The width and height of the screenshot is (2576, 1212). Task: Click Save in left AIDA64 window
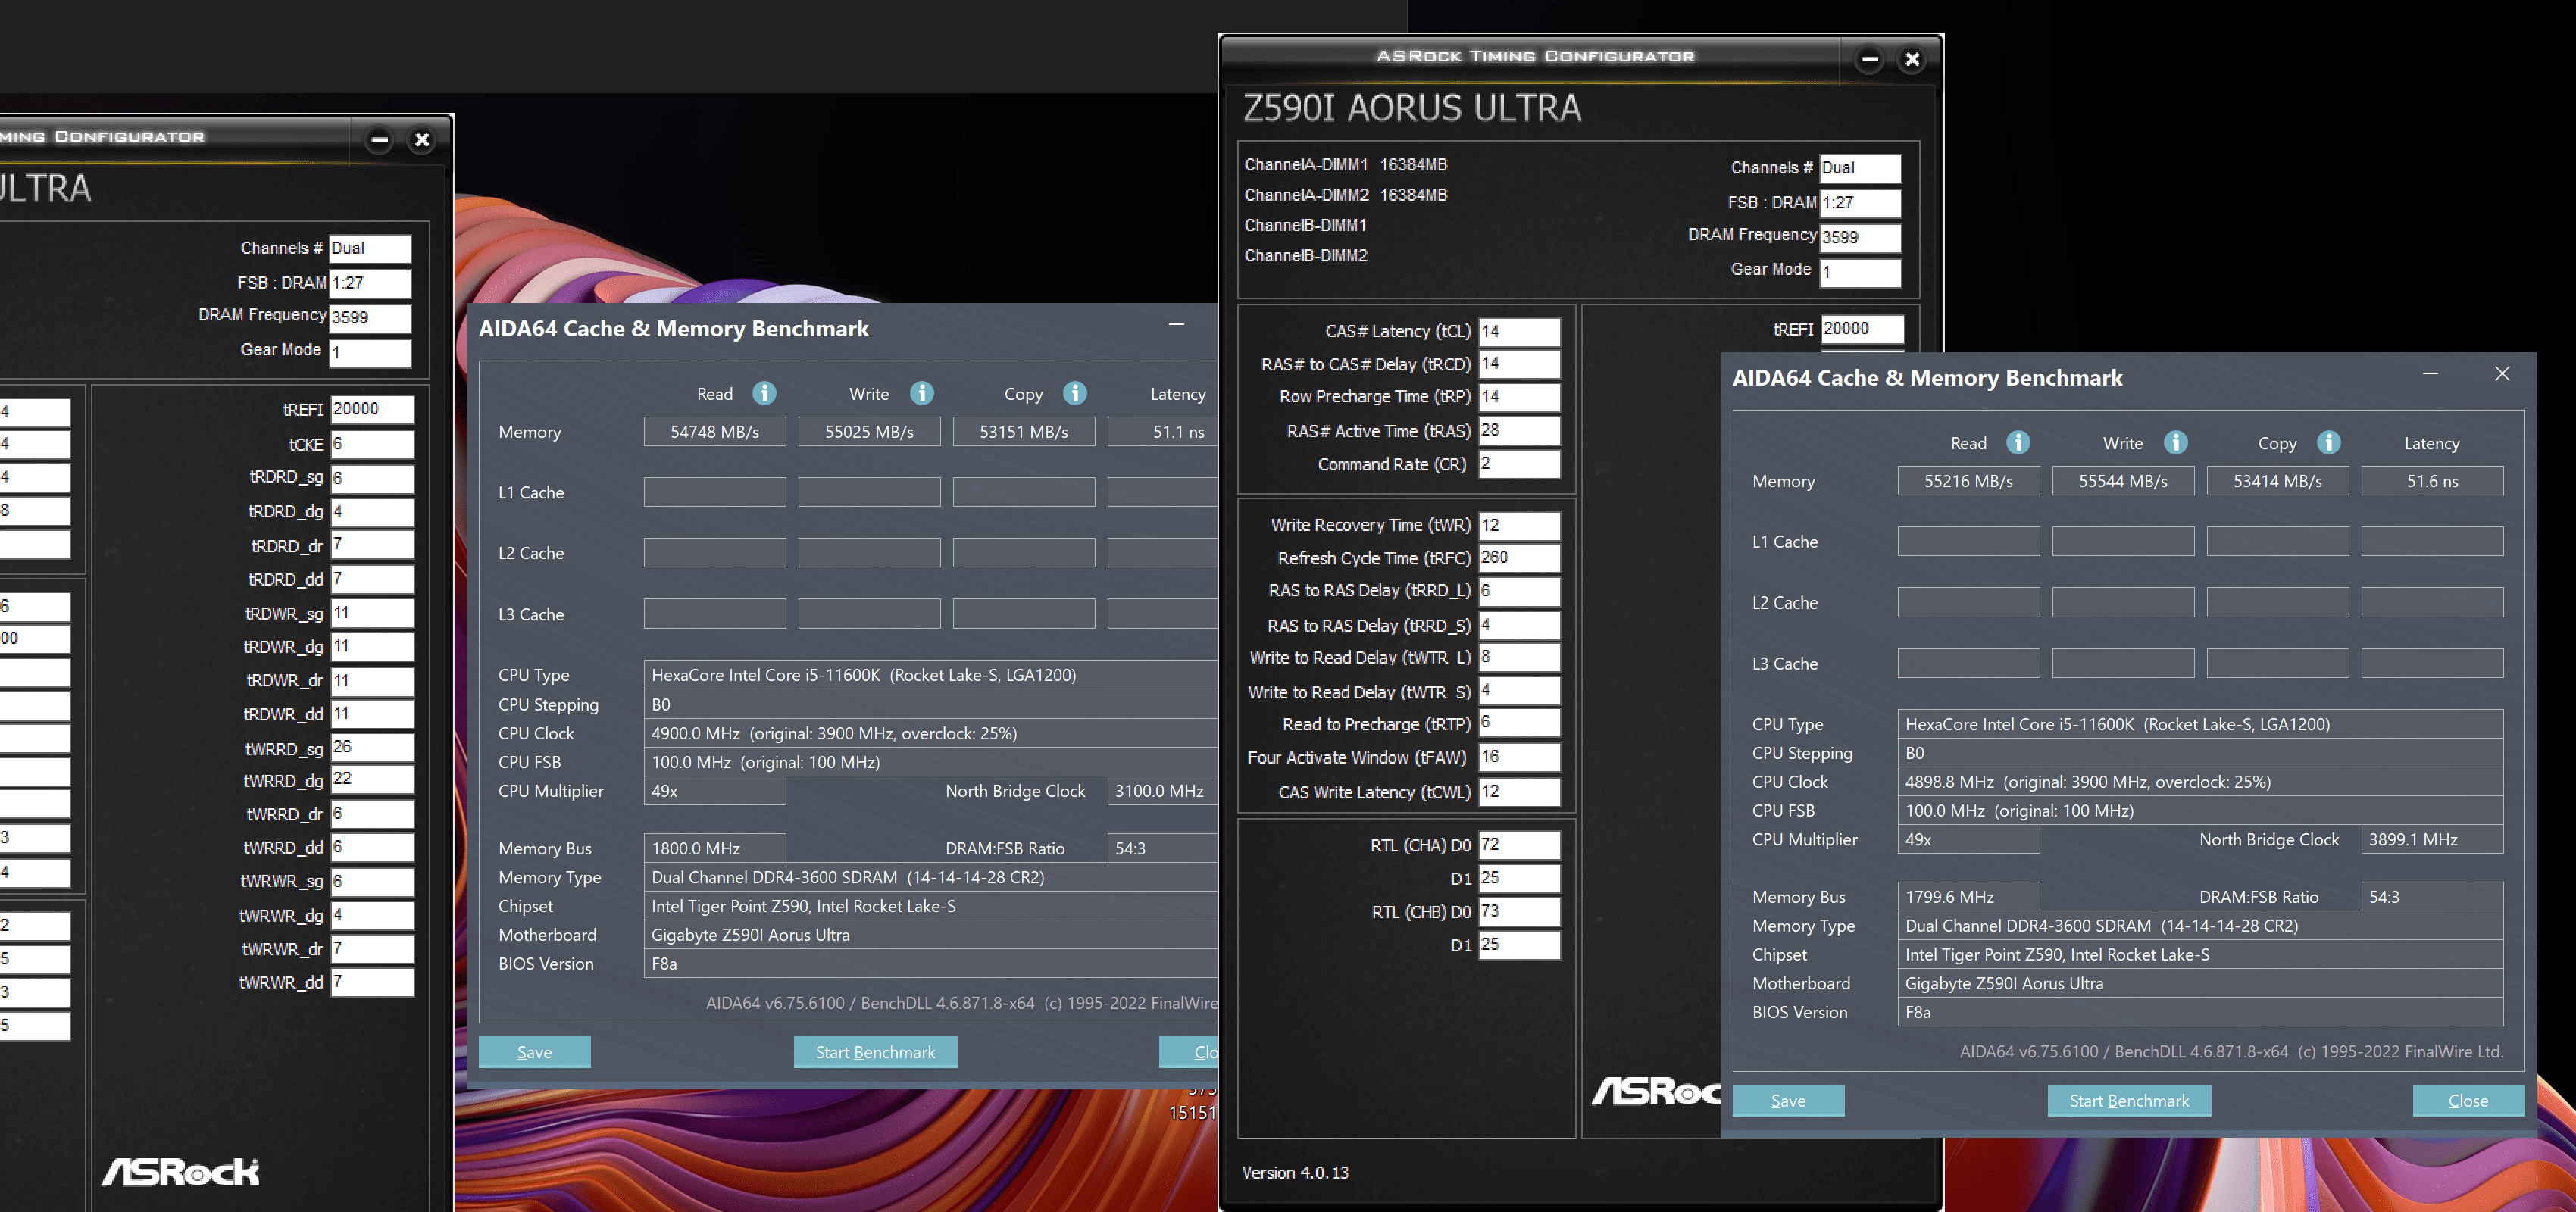click(534, 1051)
